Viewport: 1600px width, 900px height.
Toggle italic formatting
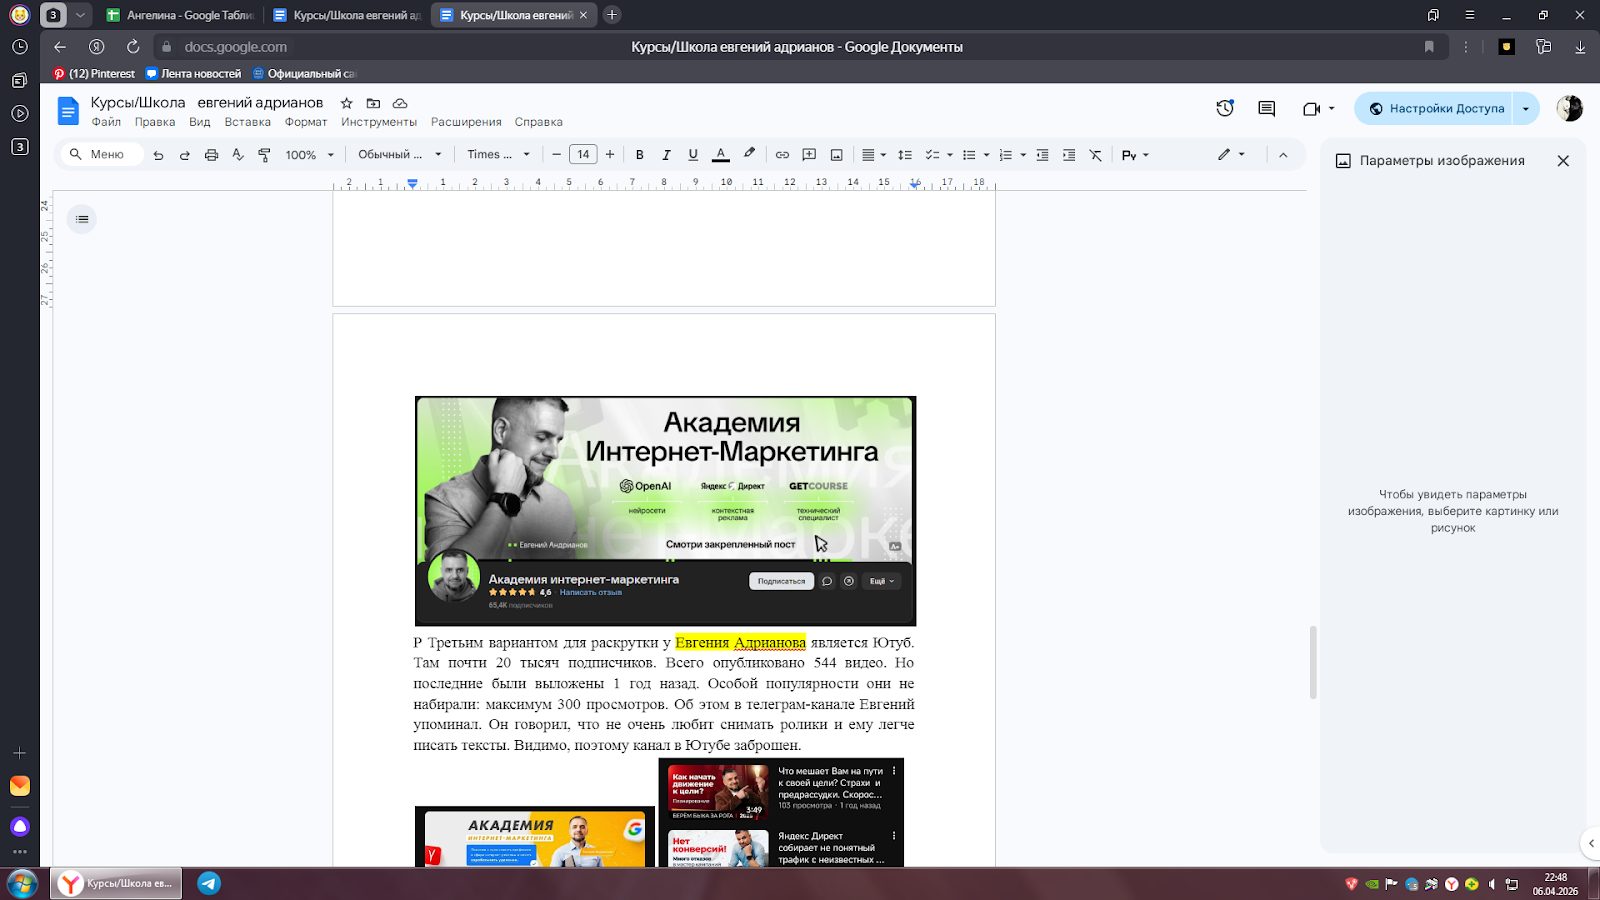[666, 155]
